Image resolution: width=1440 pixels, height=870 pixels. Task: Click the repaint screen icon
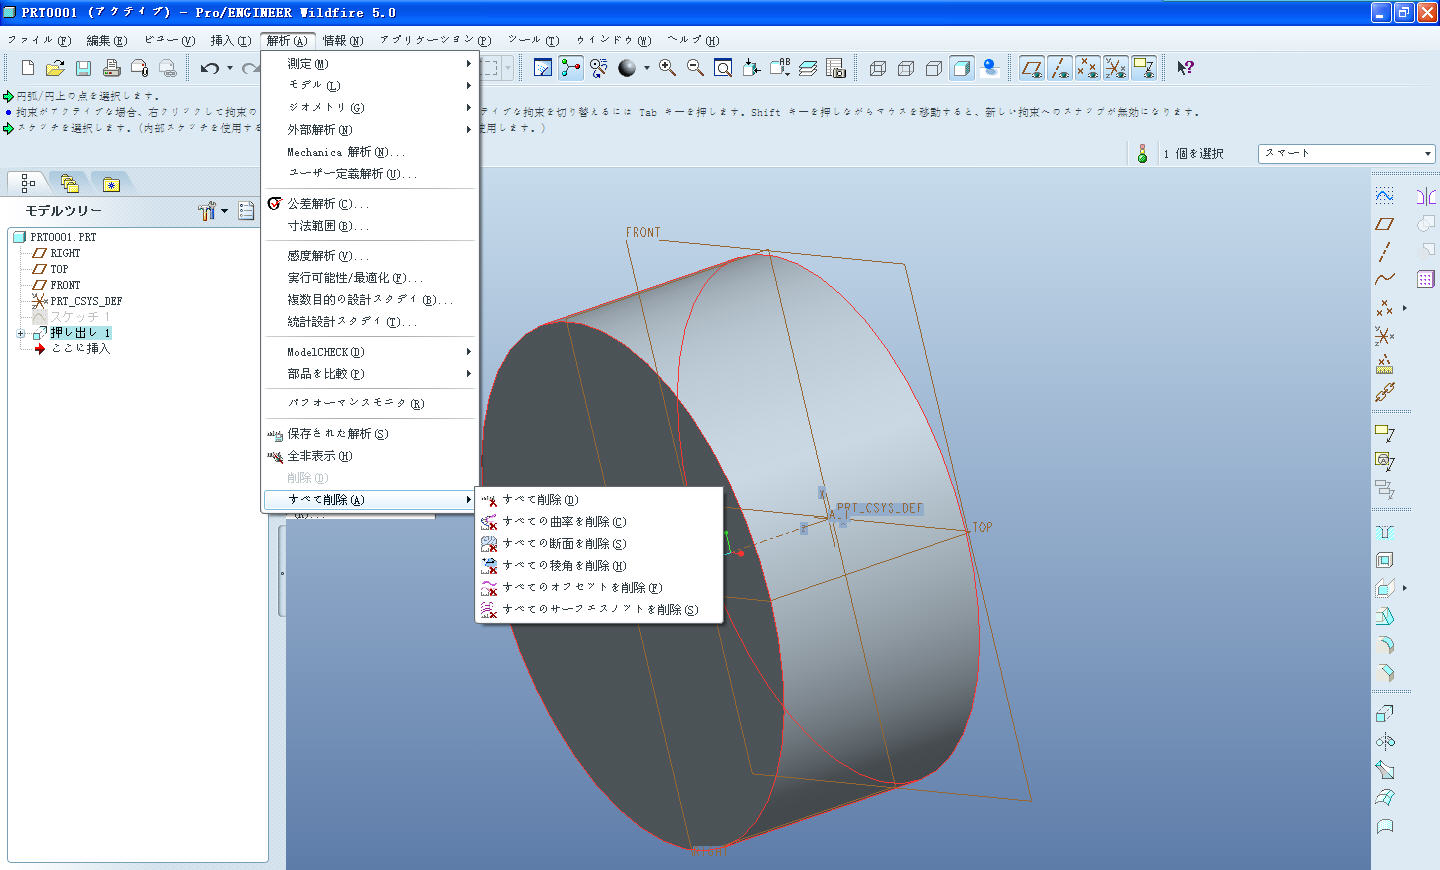pos(543,68)
